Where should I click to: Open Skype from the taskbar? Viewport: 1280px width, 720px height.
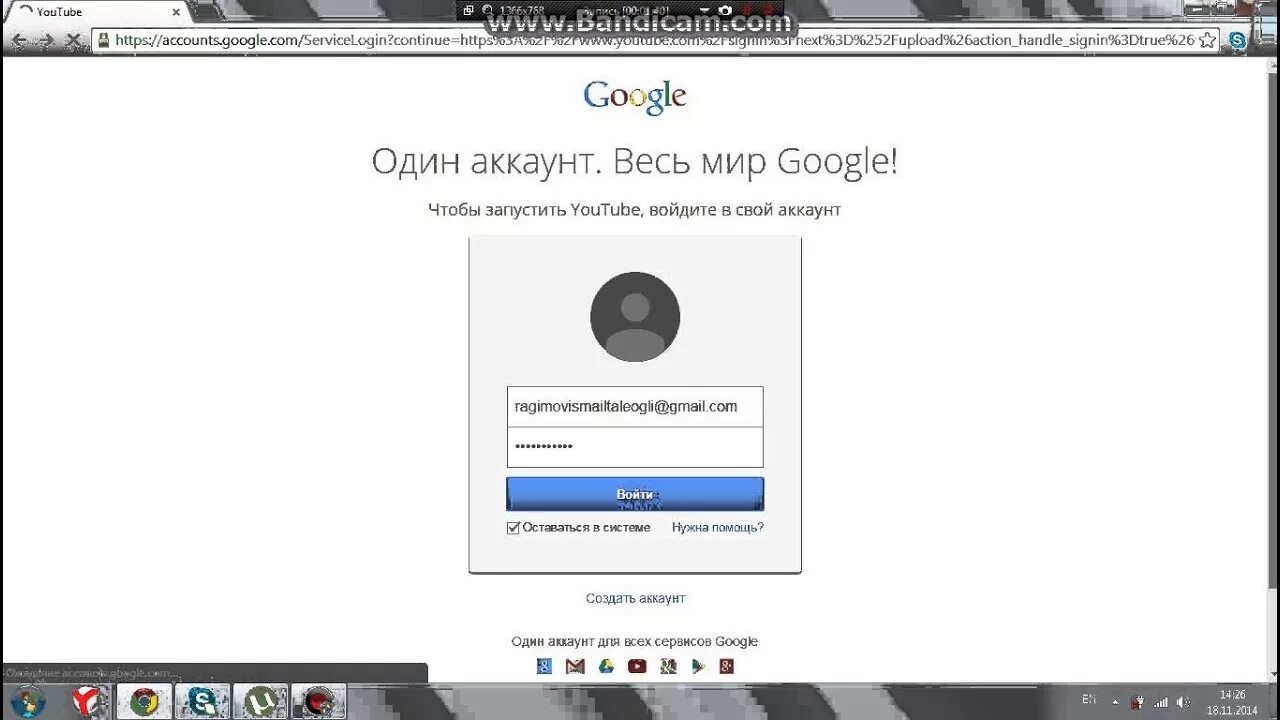point(203,701)
